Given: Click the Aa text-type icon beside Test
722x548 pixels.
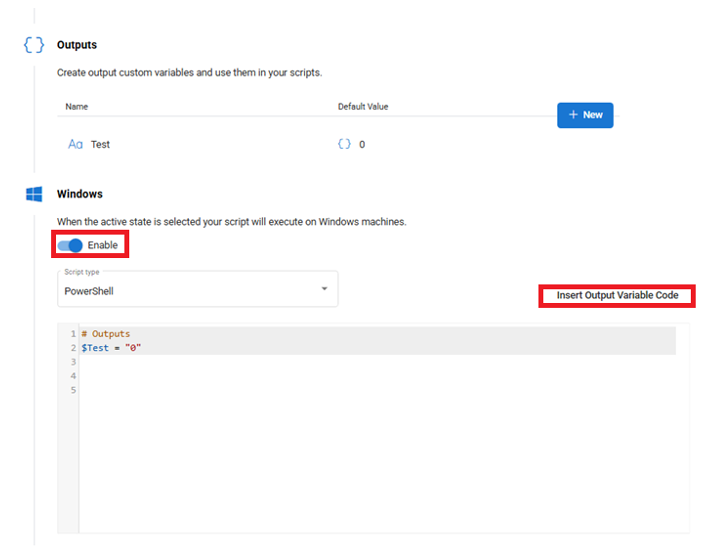Looking at the screenshot, I should [x=75, y=144].
